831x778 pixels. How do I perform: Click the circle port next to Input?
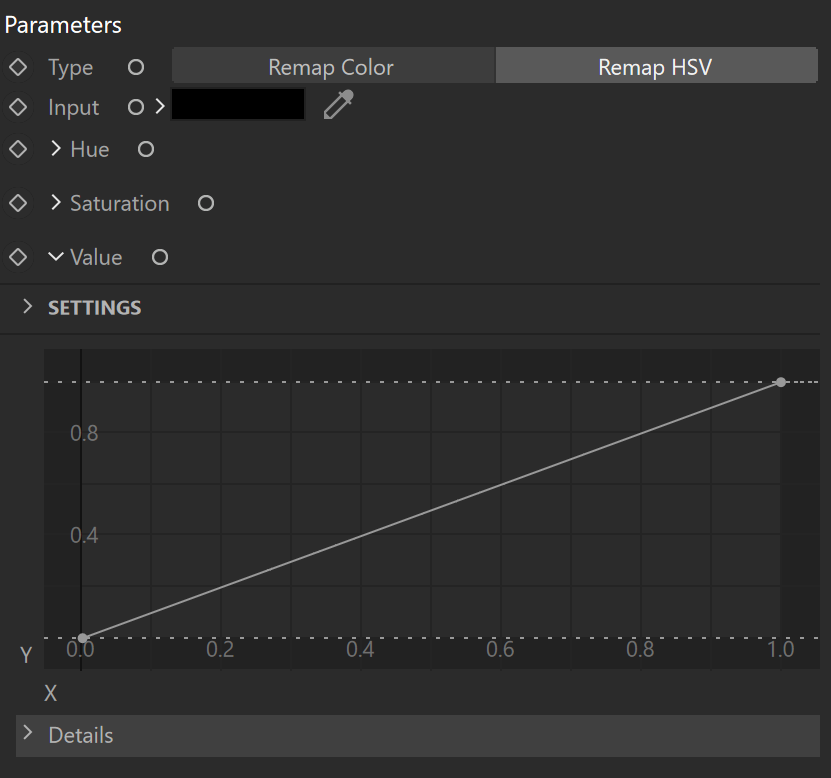[x=136, y=107]
